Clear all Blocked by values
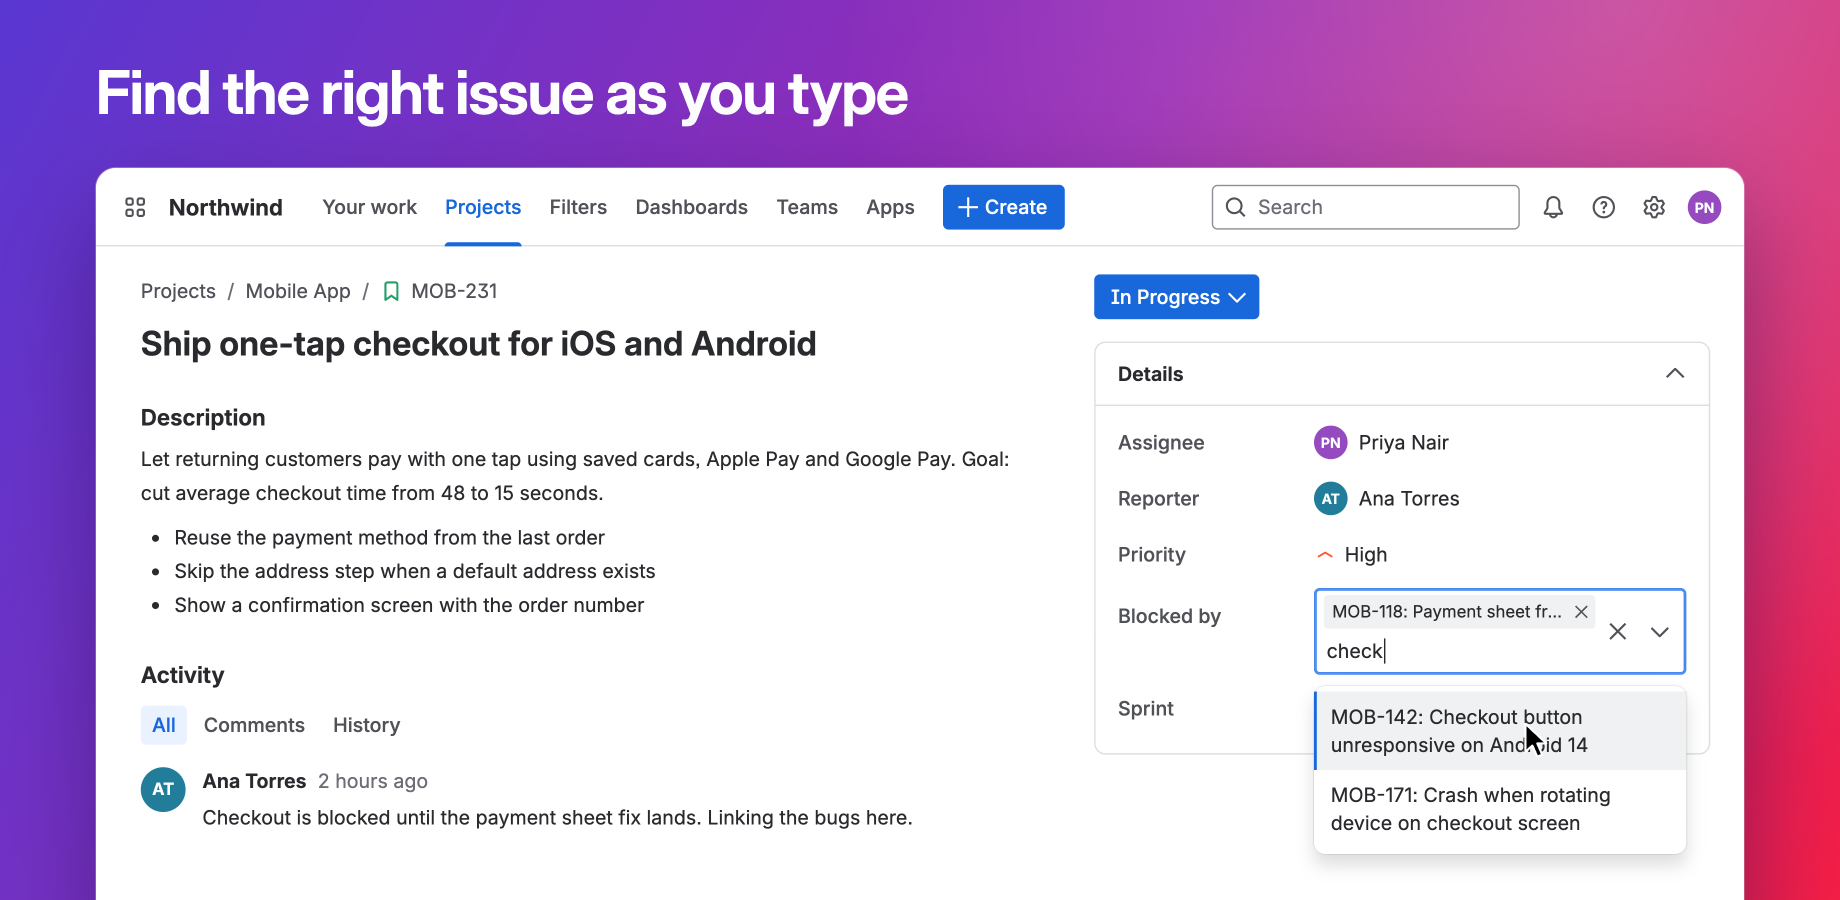Image resolution: width=1840 pixels, height=900 pixels. pyautogui.click(x=1618, y=632)
